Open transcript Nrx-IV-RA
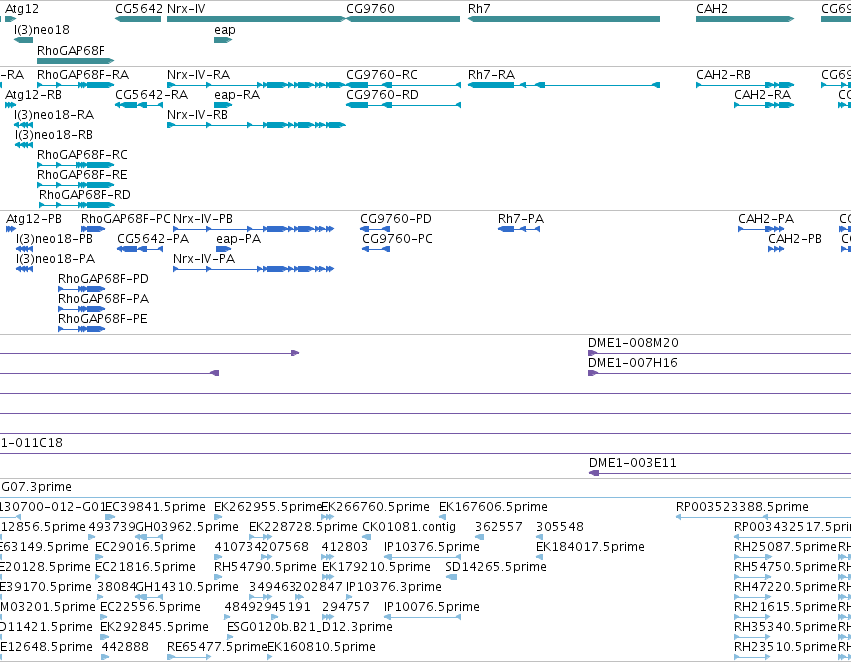Screen dimensions: 851x662 point(199,74)
